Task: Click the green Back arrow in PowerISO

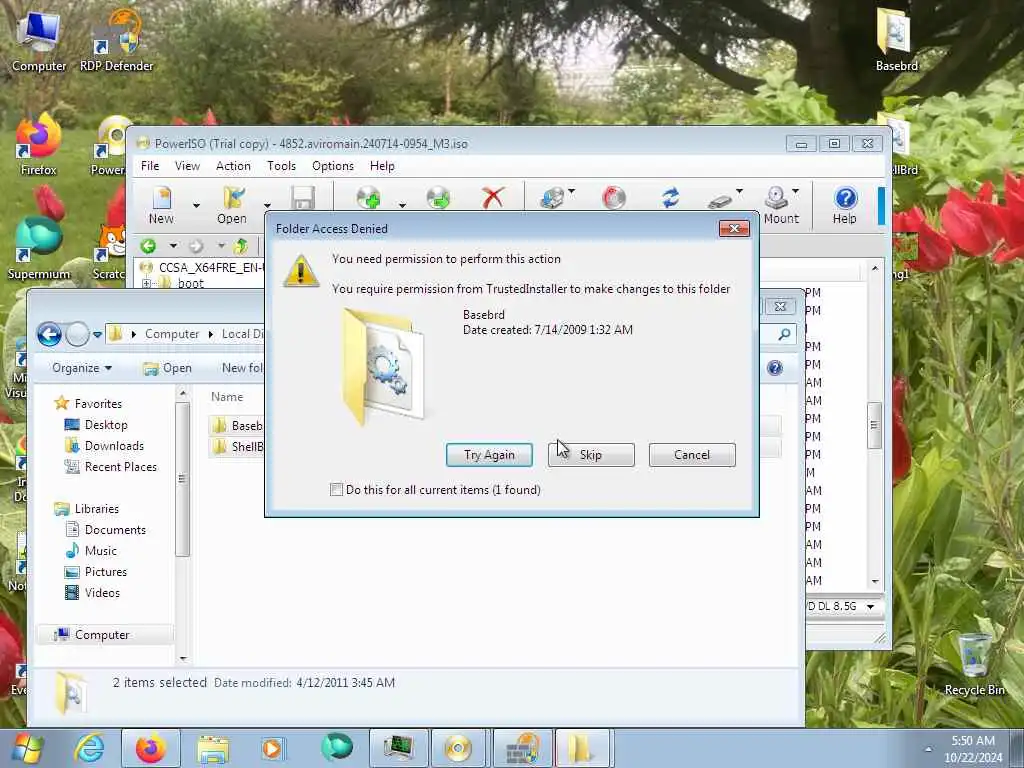Action: (149, 246)
